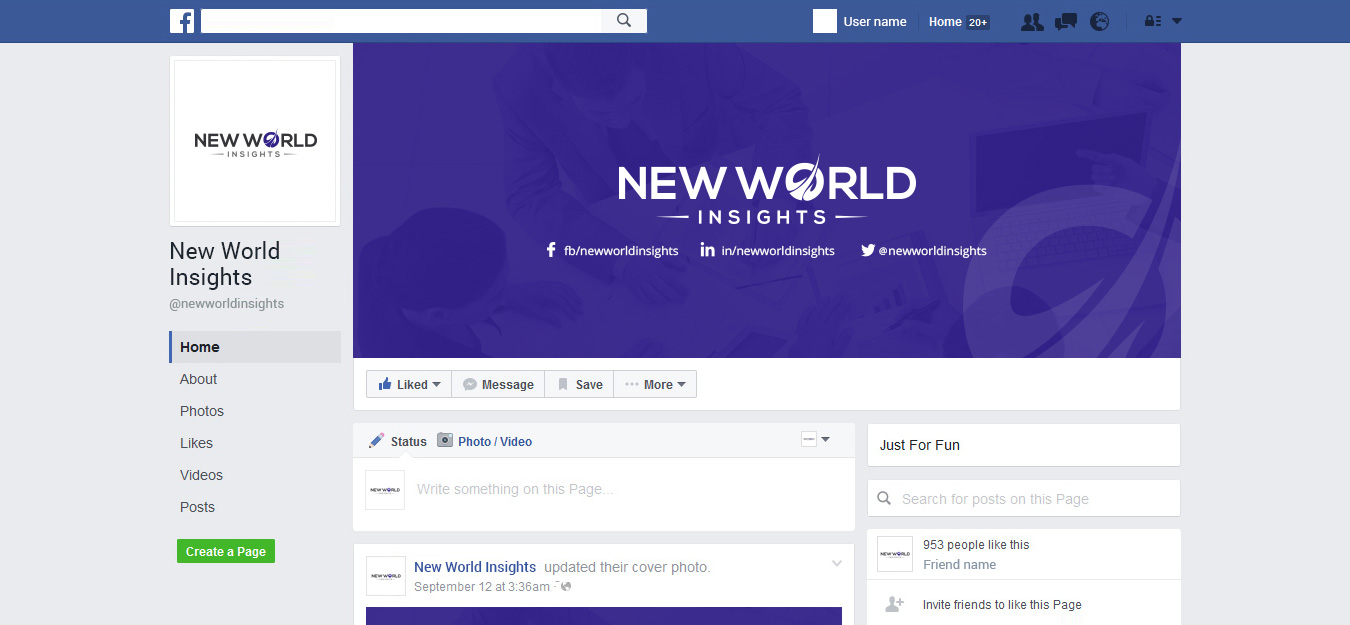This screenshot has height=625, width=1350.
Task: Click the Create a Page button
Action: (x=225, y=551)
